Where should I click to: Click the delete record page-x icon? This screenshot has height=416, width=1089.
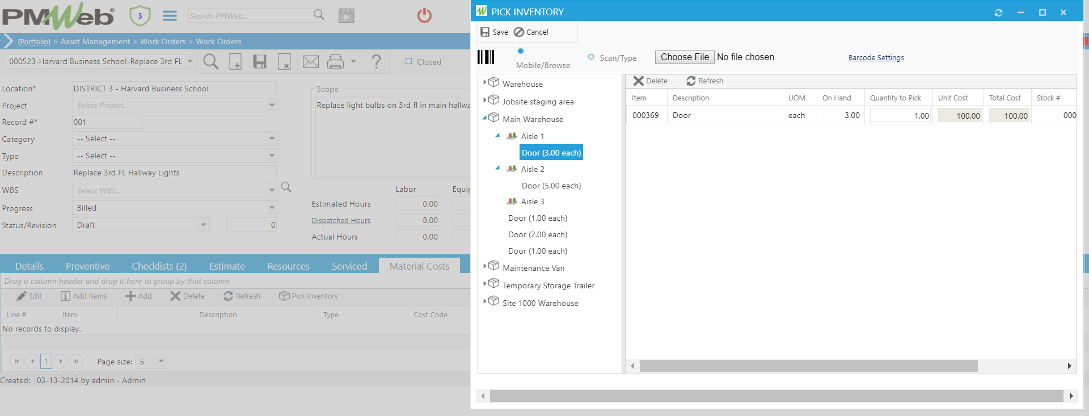tap(284, 61)
